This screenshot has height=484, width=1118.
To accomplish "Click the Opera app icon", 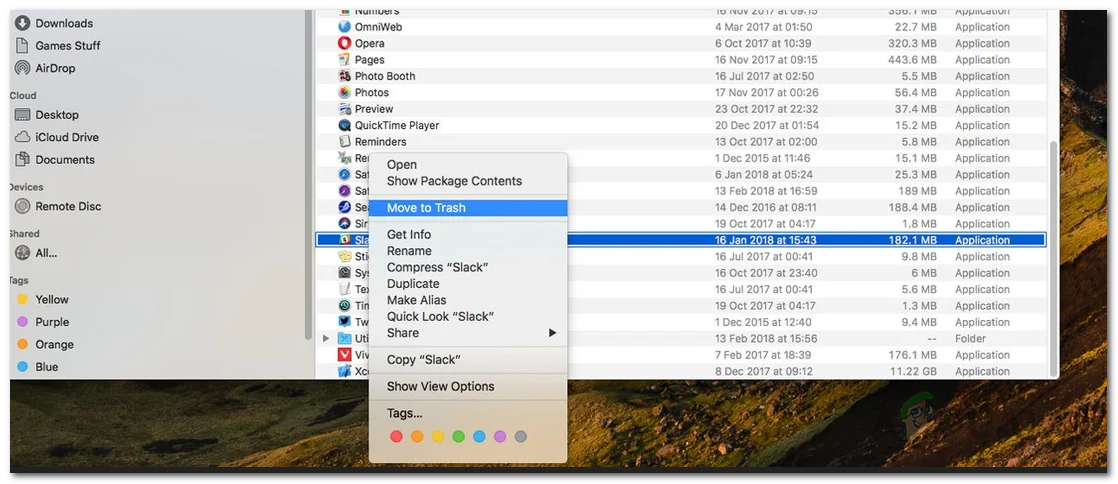I will tap(344, 43).
